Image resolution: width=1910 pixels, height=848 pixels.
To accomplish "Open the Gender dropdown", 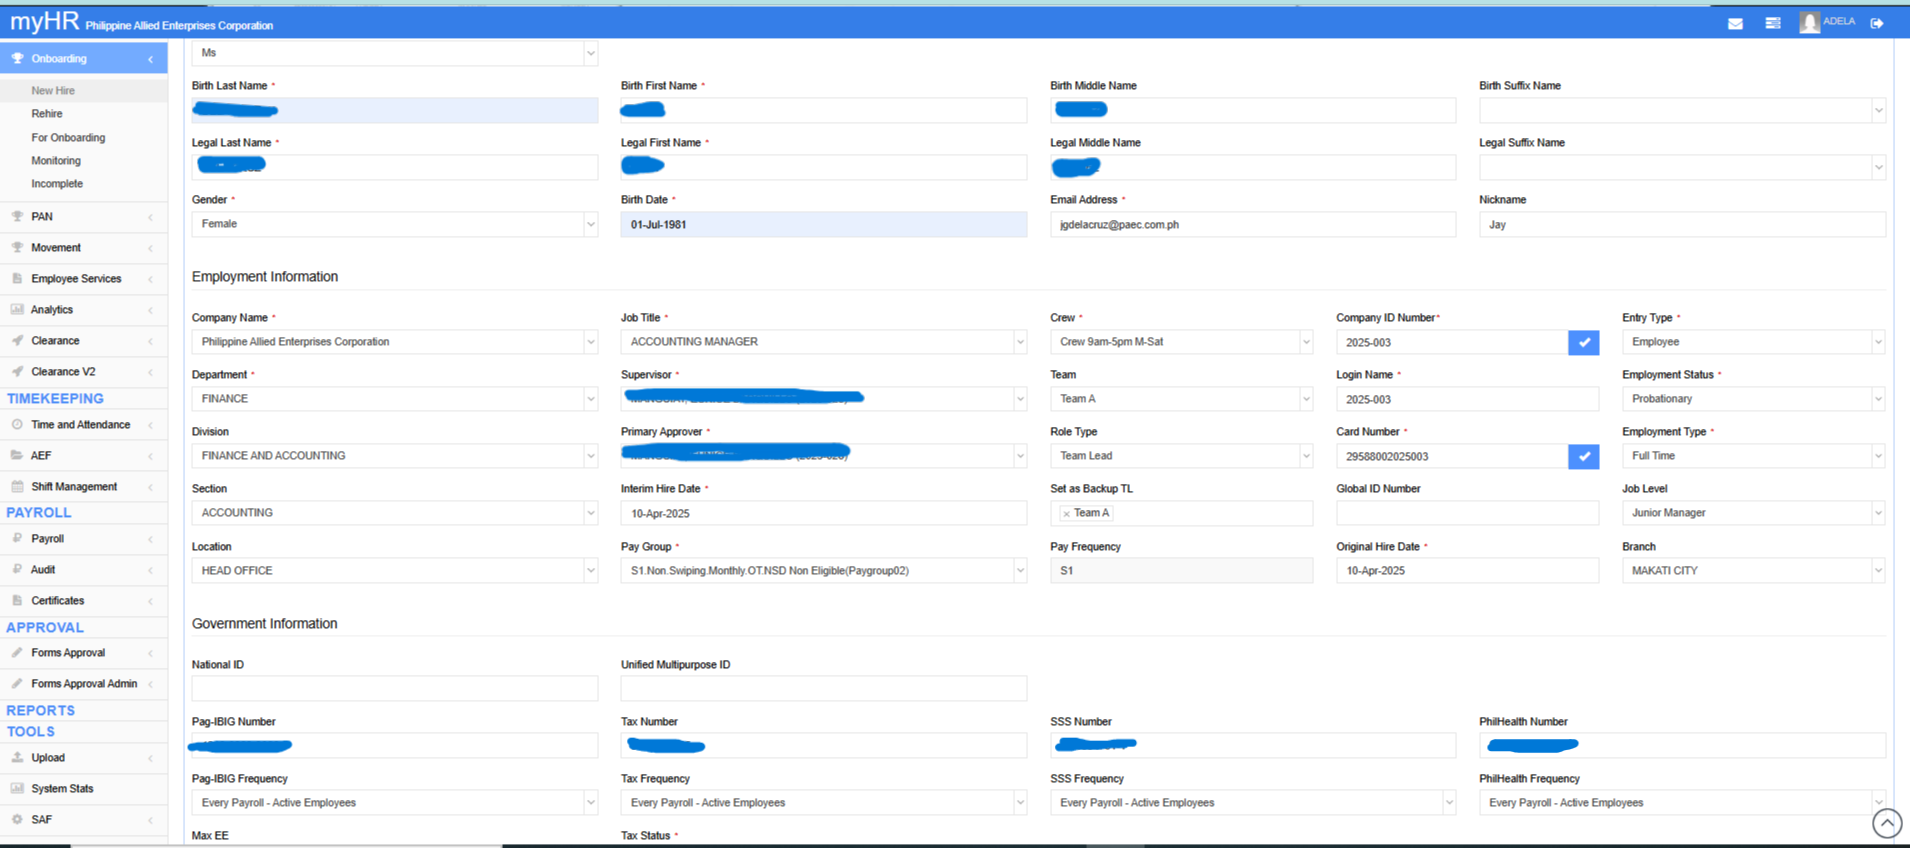I will click(395, 224).
